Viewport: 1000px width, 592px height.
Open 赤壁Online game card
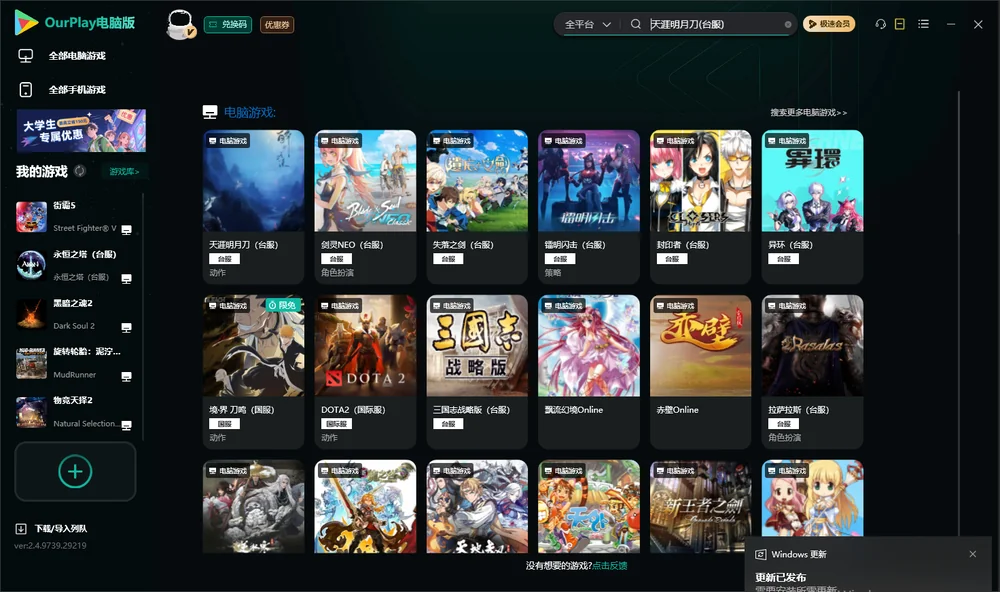click(x=700, y=372)
